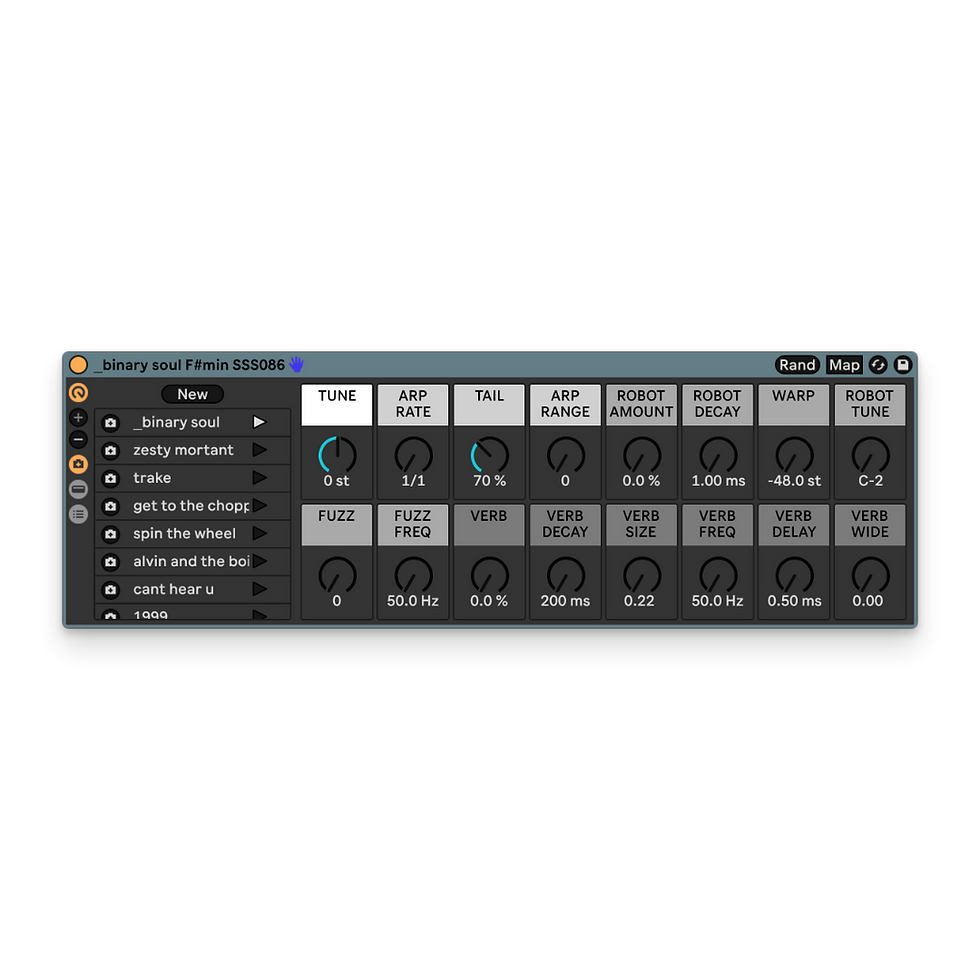Toggle the macro variations camera icon
980x980 pixels.
click(x=78, y=464)
